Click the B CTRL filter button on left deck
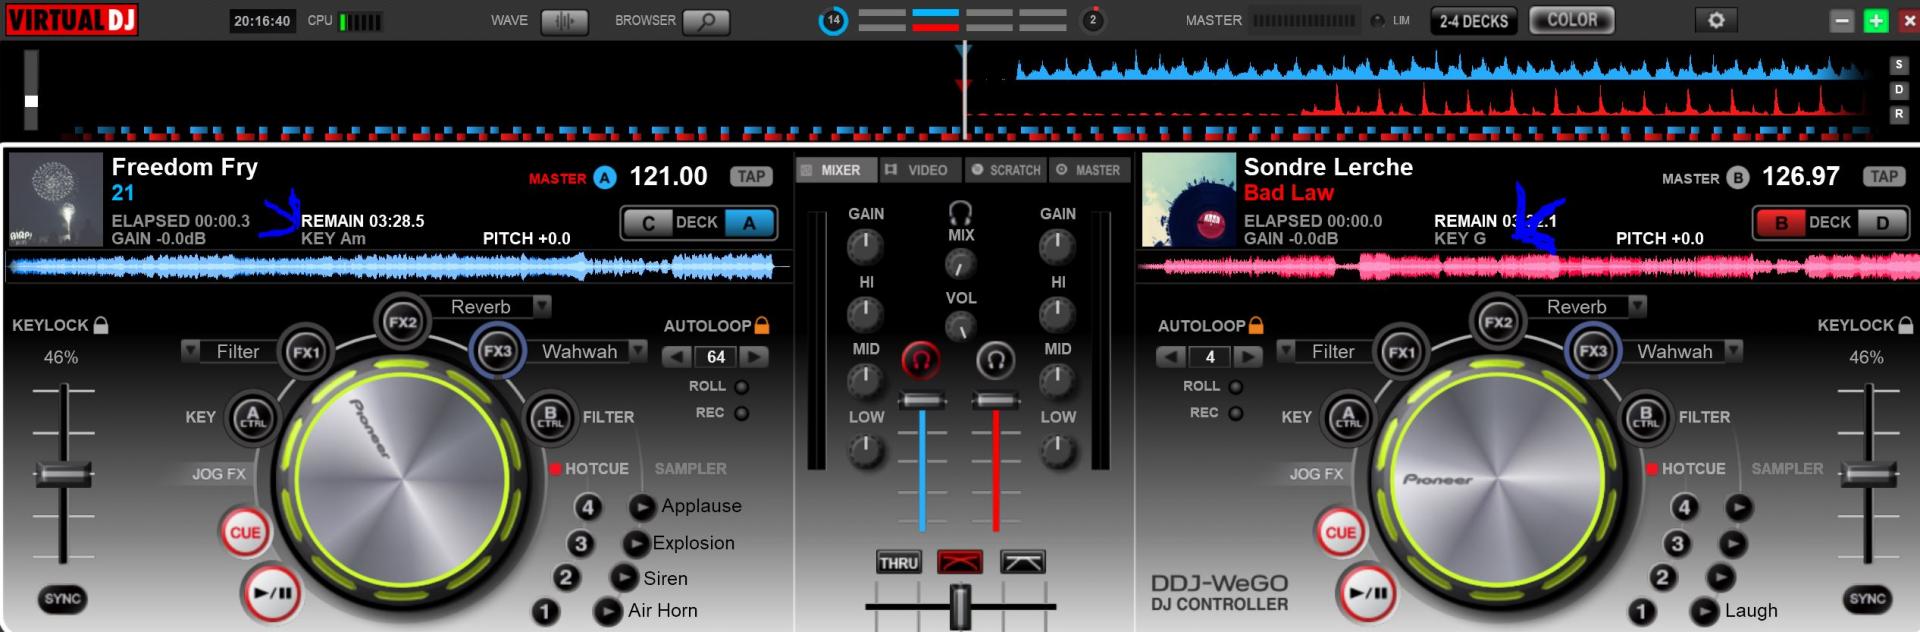 click(549, 417)
